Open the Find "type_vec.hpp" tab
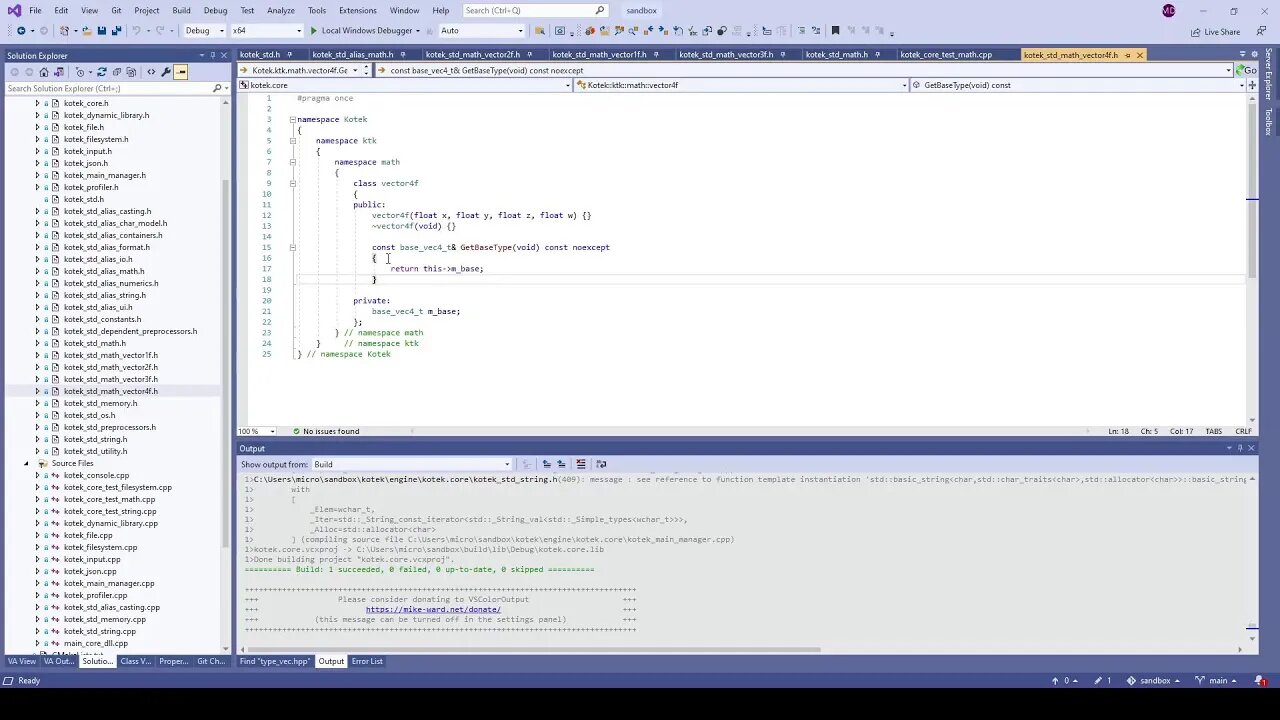Image resolution: width=1280 pixels, height=720 pixels. [275, 661]
